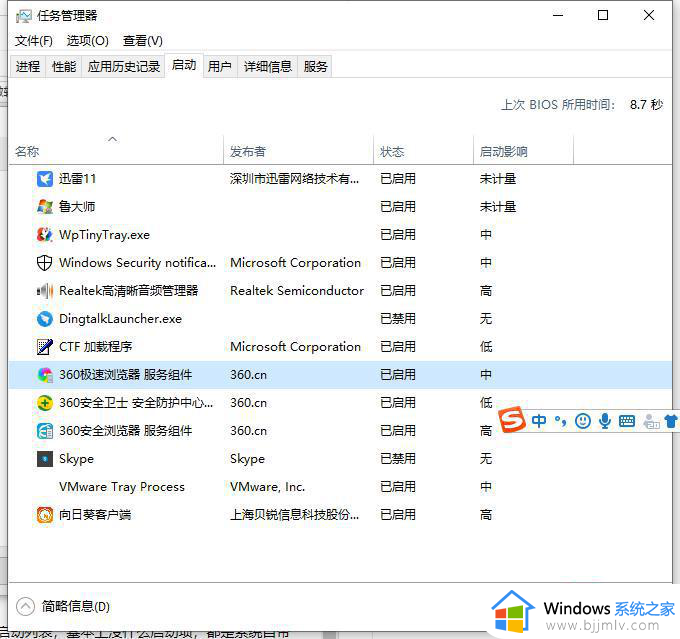680x639 pixels.
Task: Click Sogou voice input microphone
Action: click(605, 421)
